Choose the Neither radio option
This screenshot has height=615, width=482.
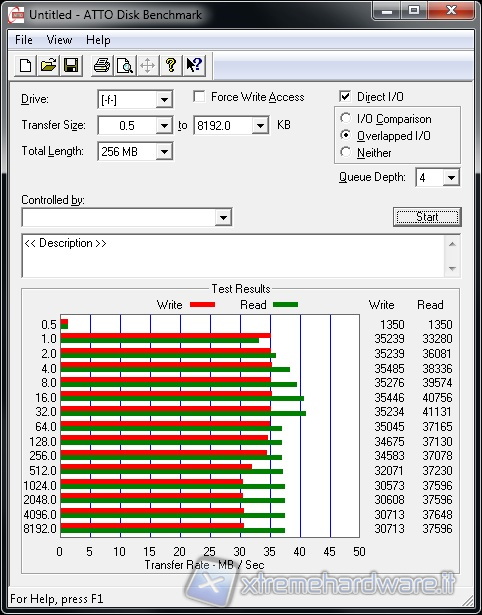[x=346, y=152]
